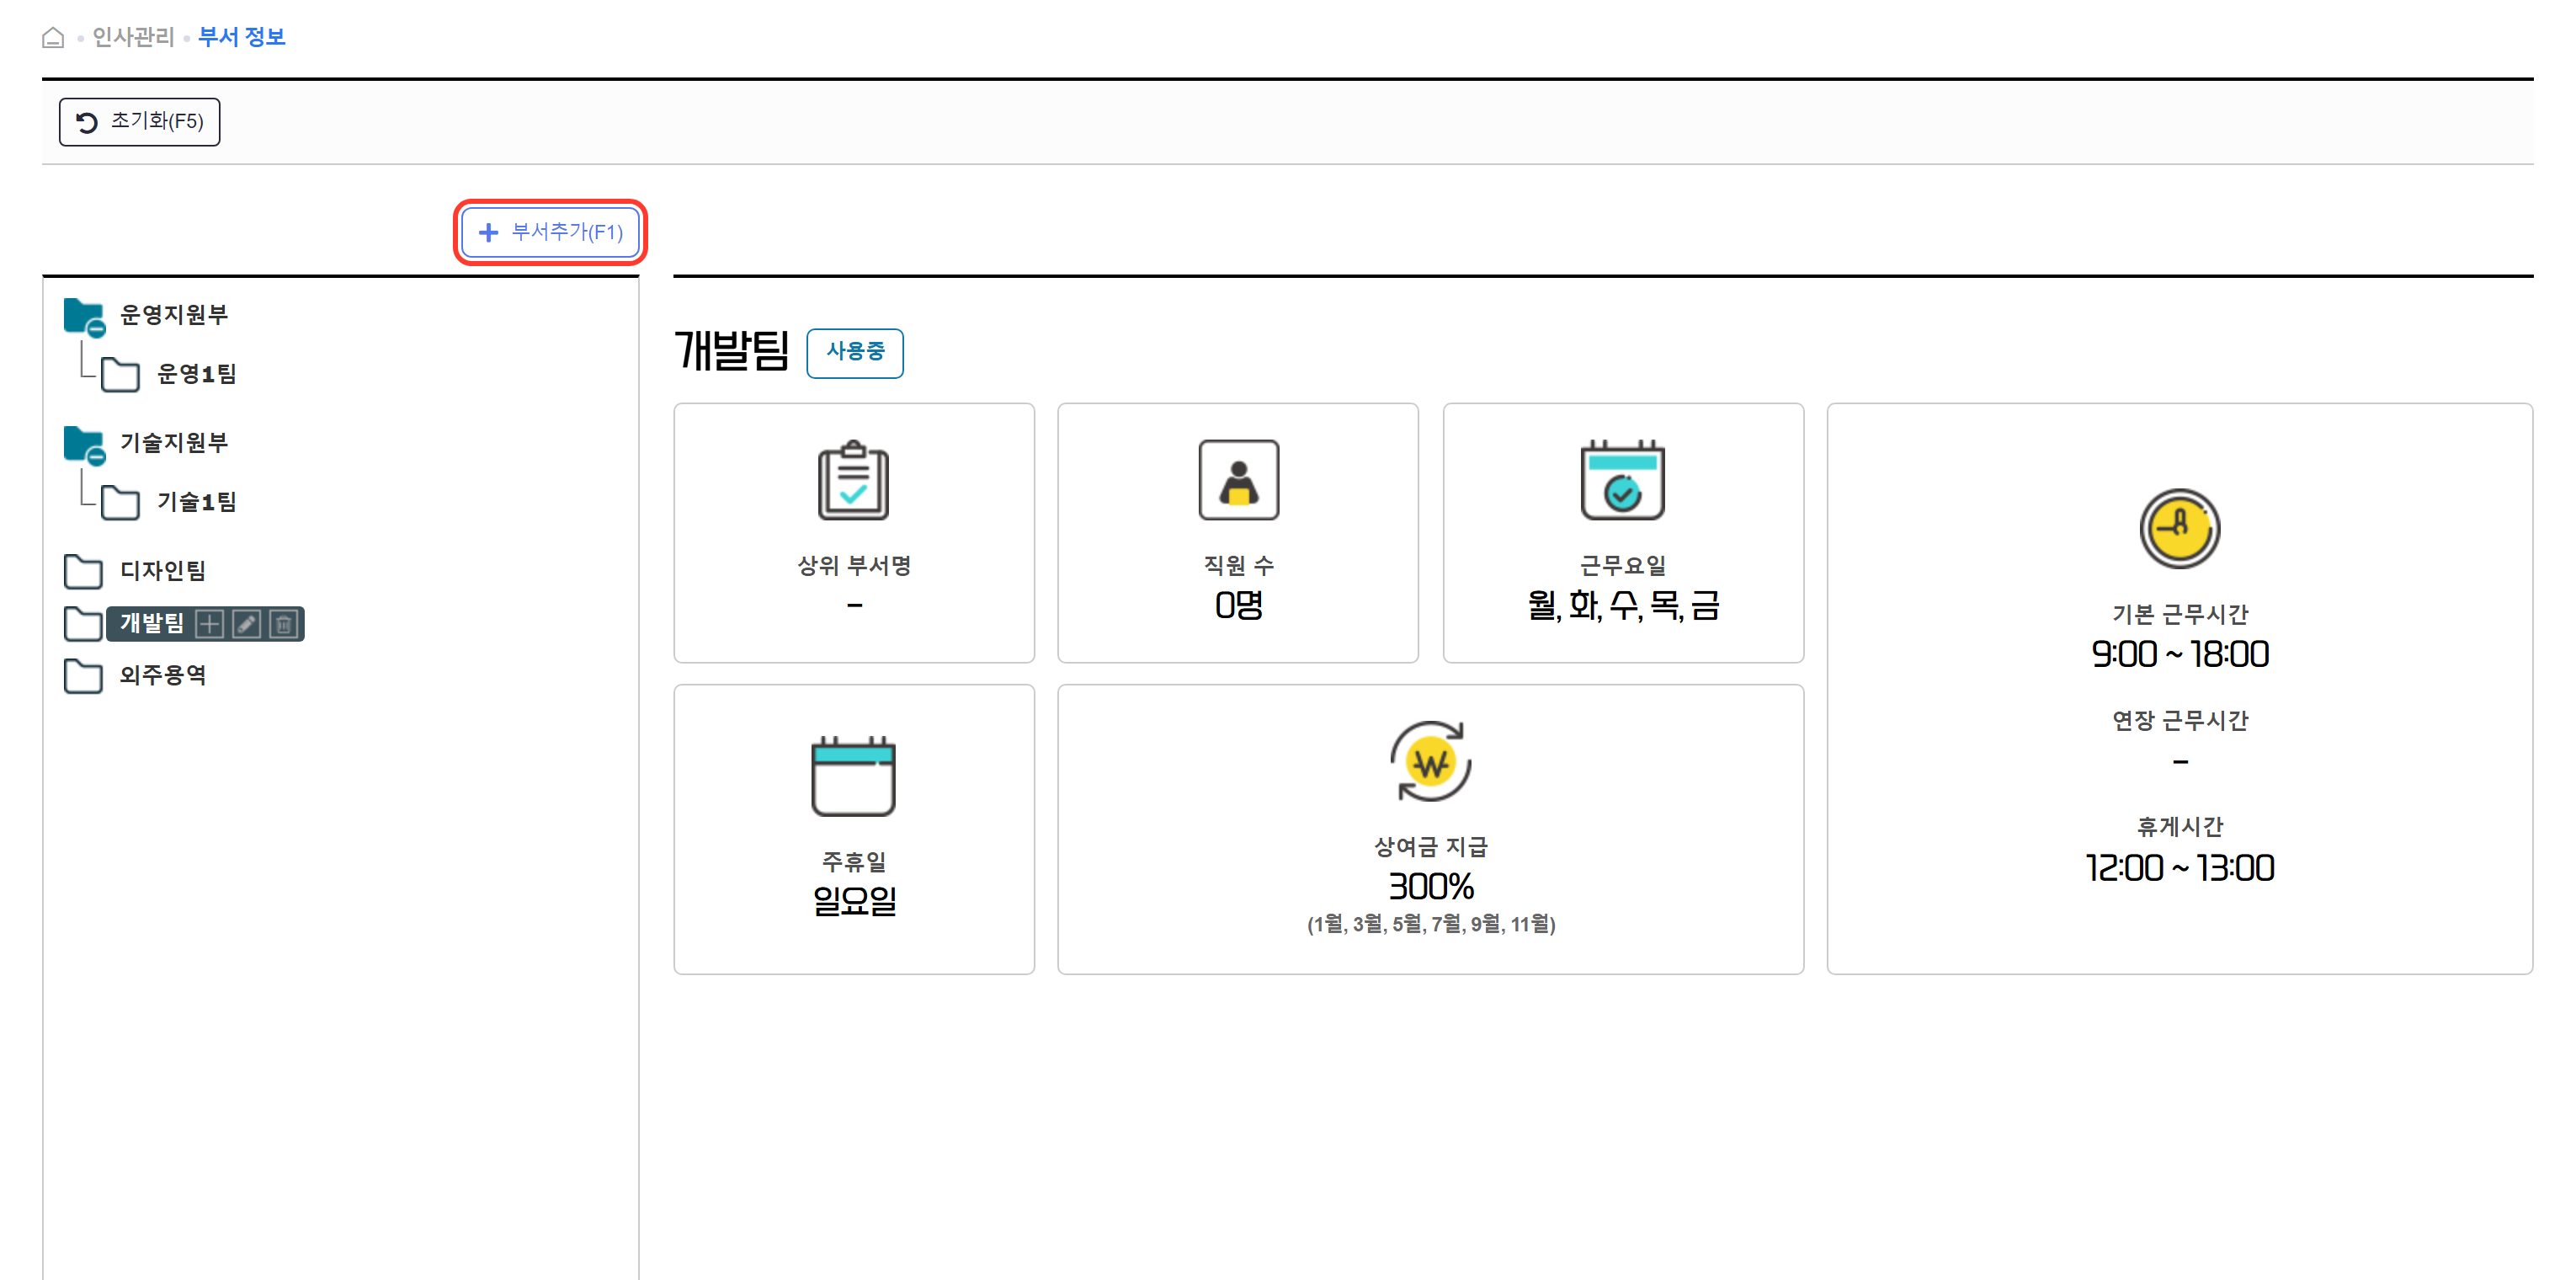This screenshot has width=2576, height=1280.
Task: Click the 월, 화, 수, 목, 금 value
Action: point(1623,606)
